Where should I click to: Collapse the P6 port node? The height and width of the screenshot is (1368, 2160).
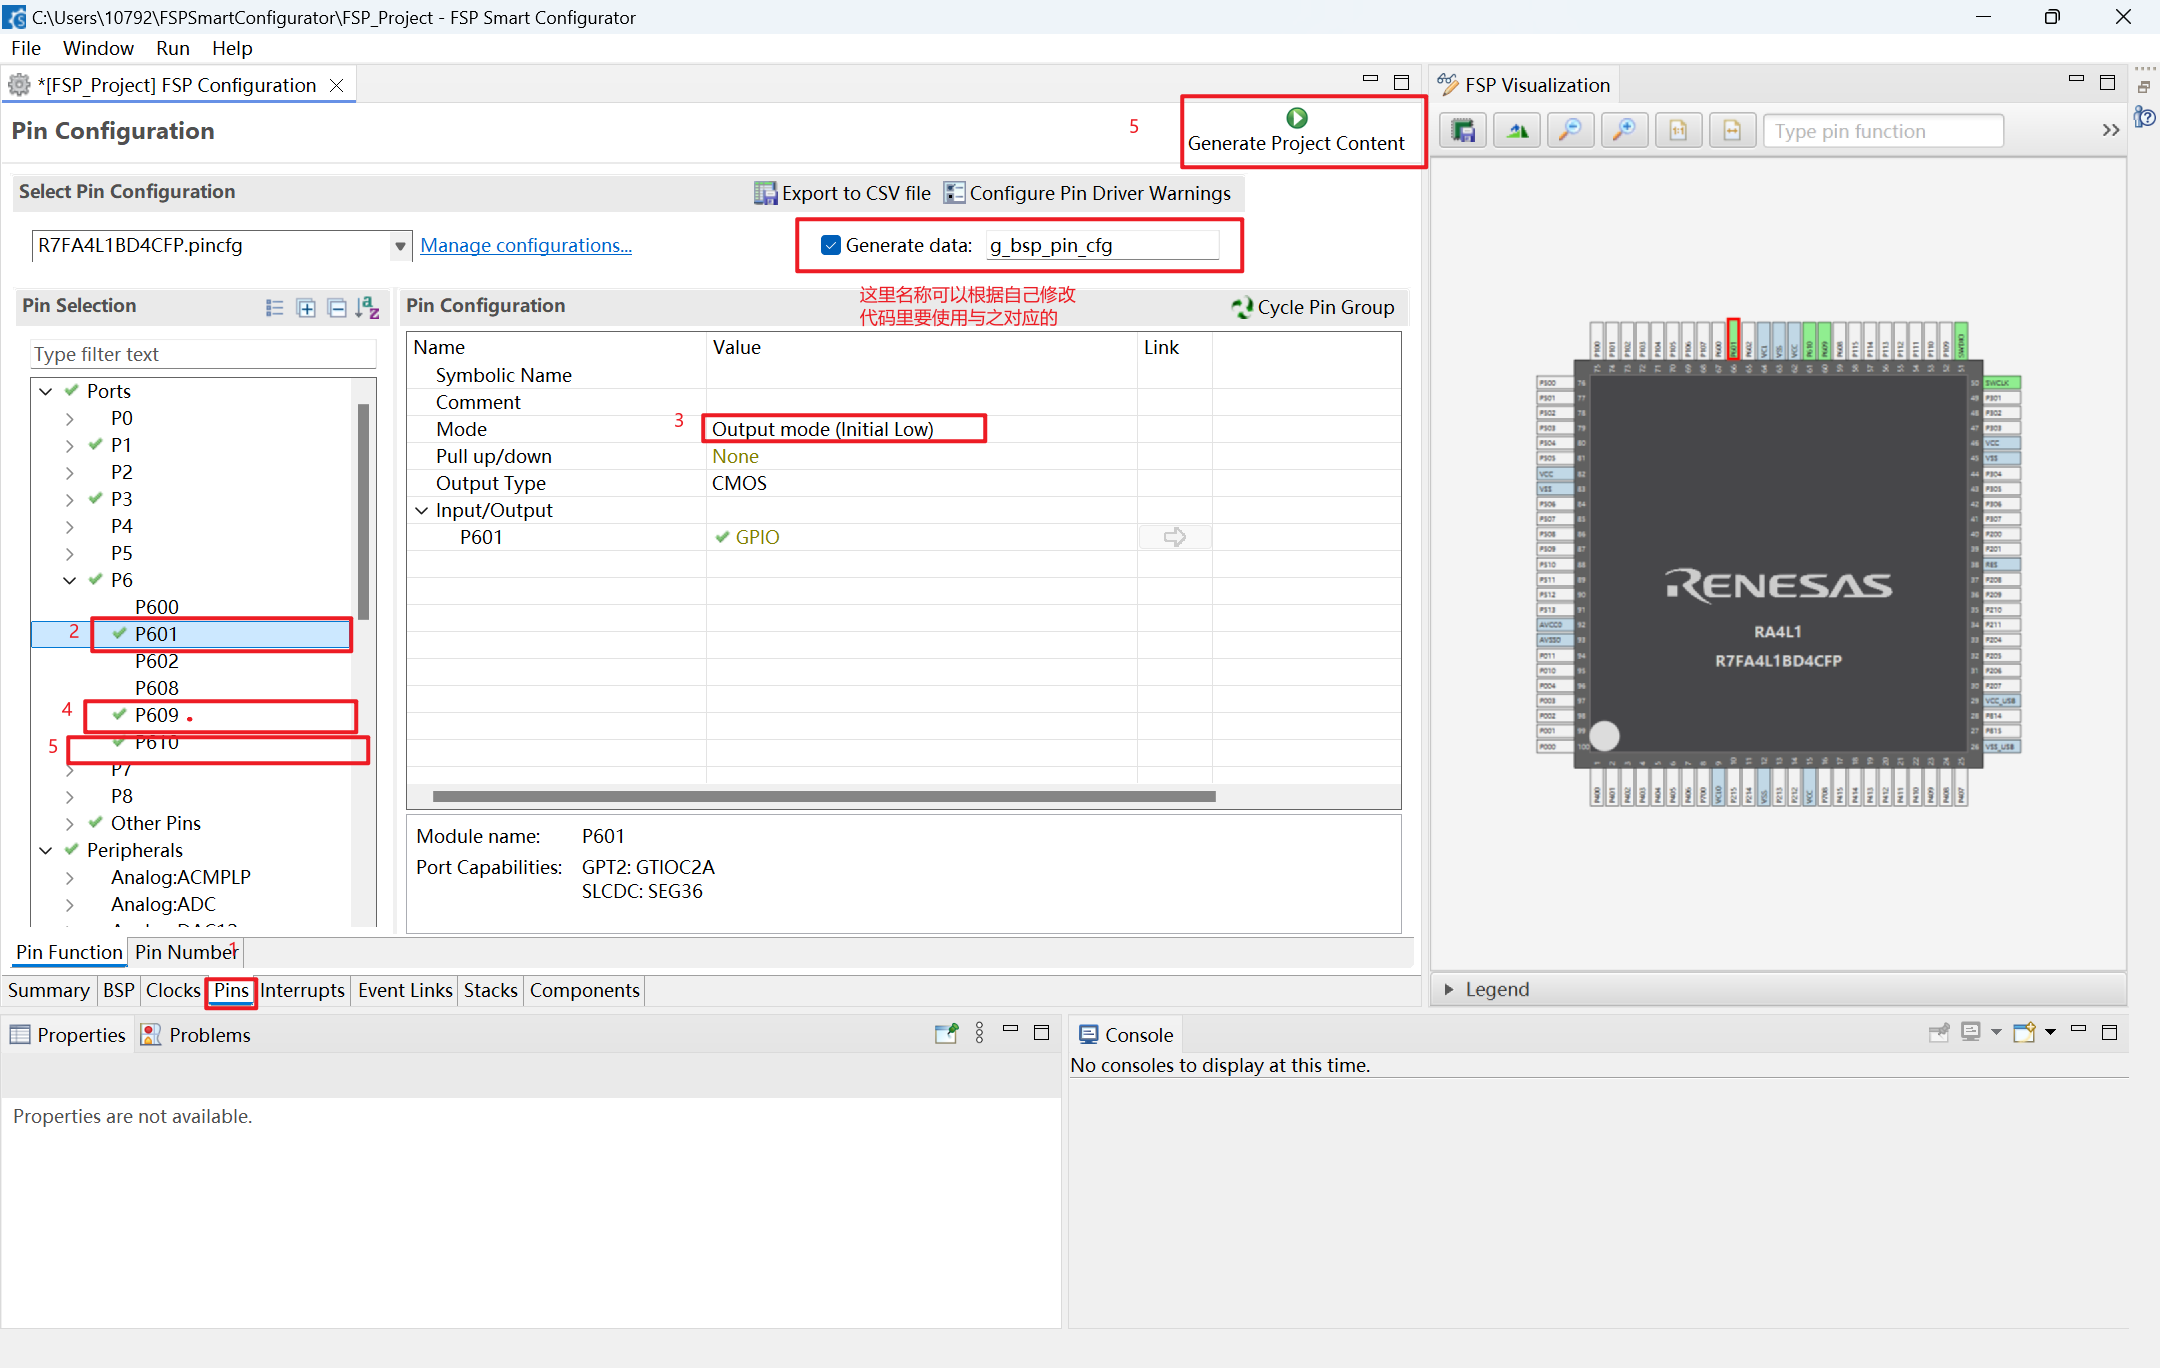69,580
